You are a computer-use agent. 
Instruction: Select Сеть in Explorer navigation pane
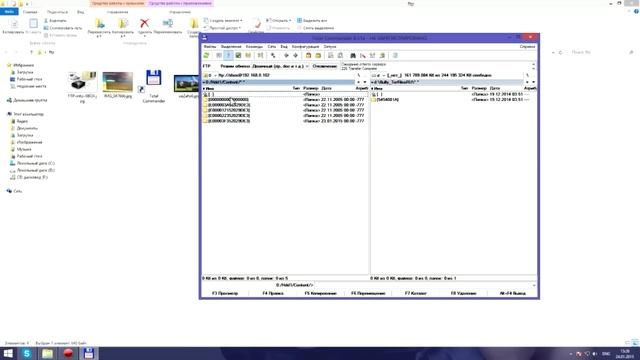(14, 191)
